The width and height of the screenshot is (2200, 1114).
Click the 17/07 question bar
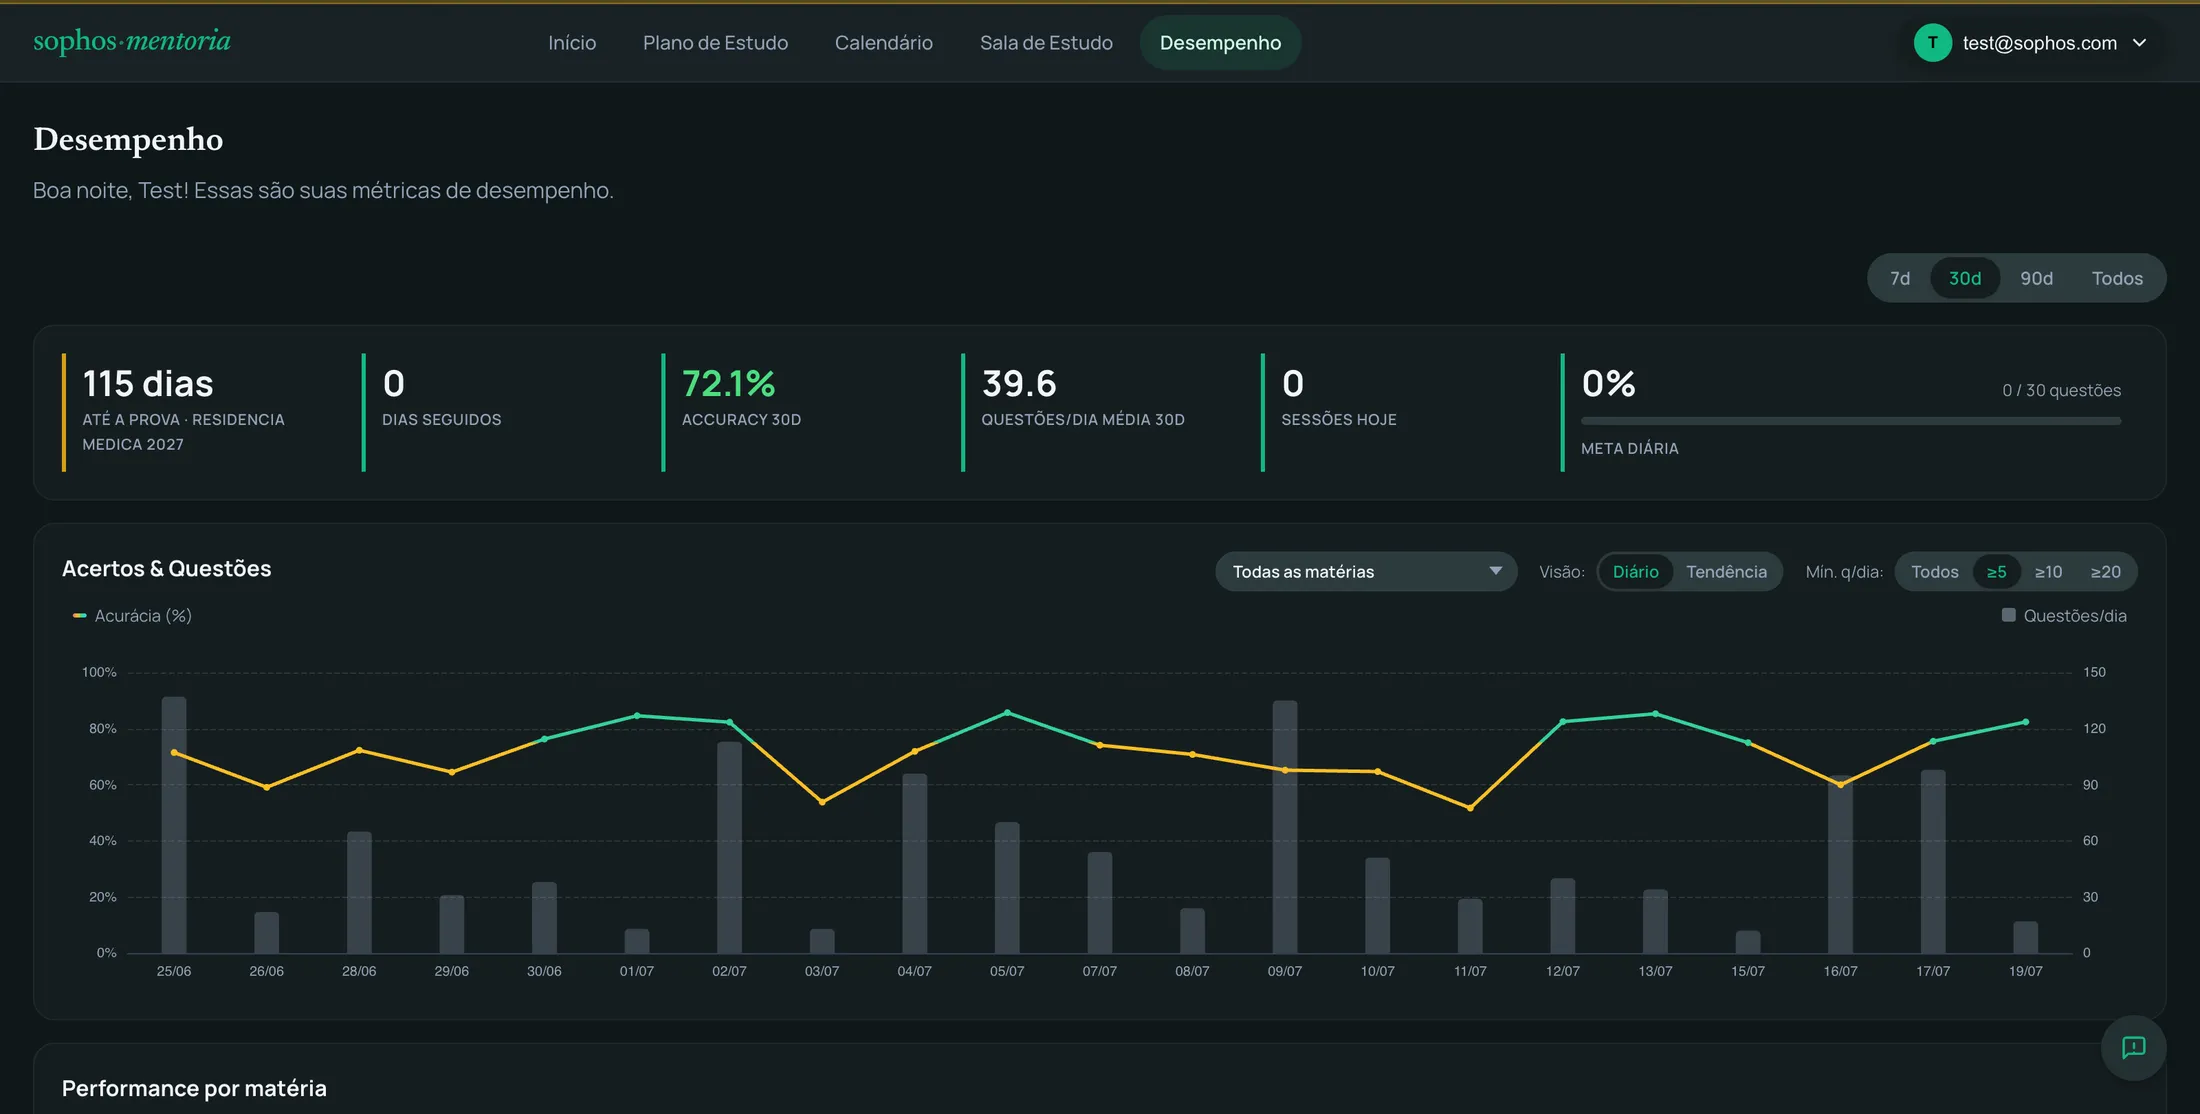pos(1933,861)
